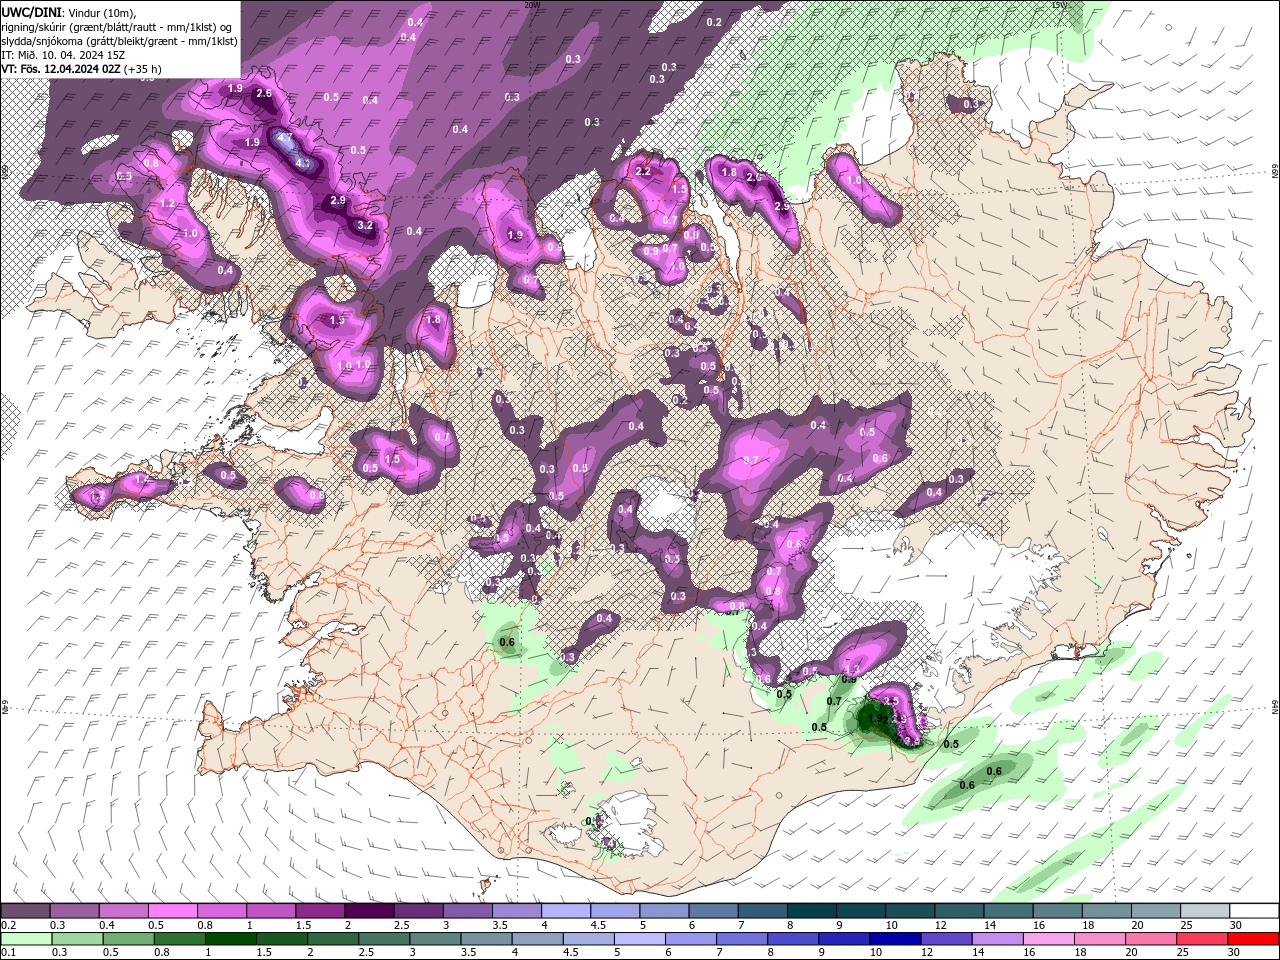
Task: Click the '0.1' label in the rain legend
Action: tap(8, 952)
